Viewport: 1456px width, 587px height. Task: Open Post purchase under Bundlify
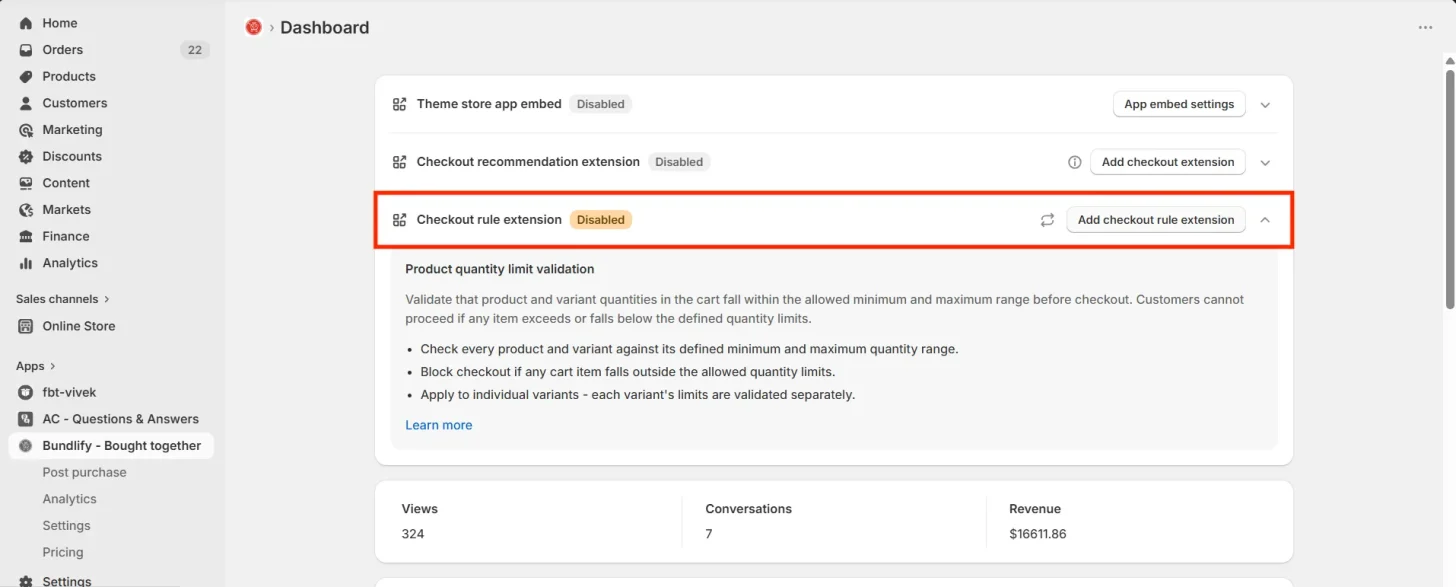coord(84,472)
